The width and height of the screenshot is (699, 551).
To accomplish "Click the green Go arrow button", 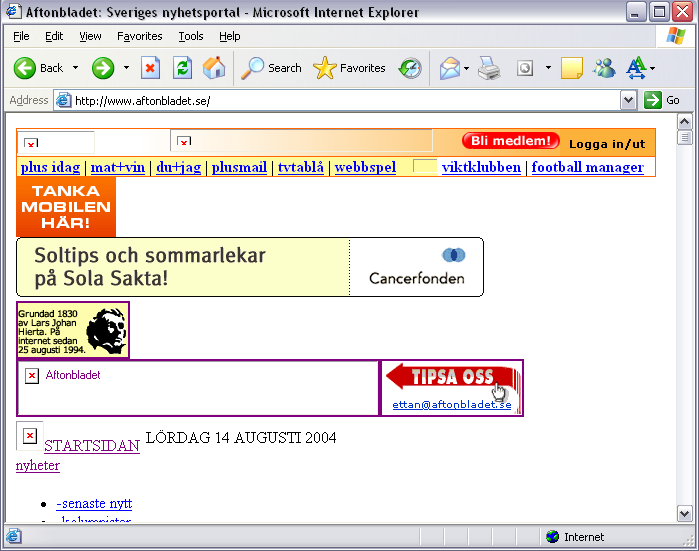I will [653, 100].
